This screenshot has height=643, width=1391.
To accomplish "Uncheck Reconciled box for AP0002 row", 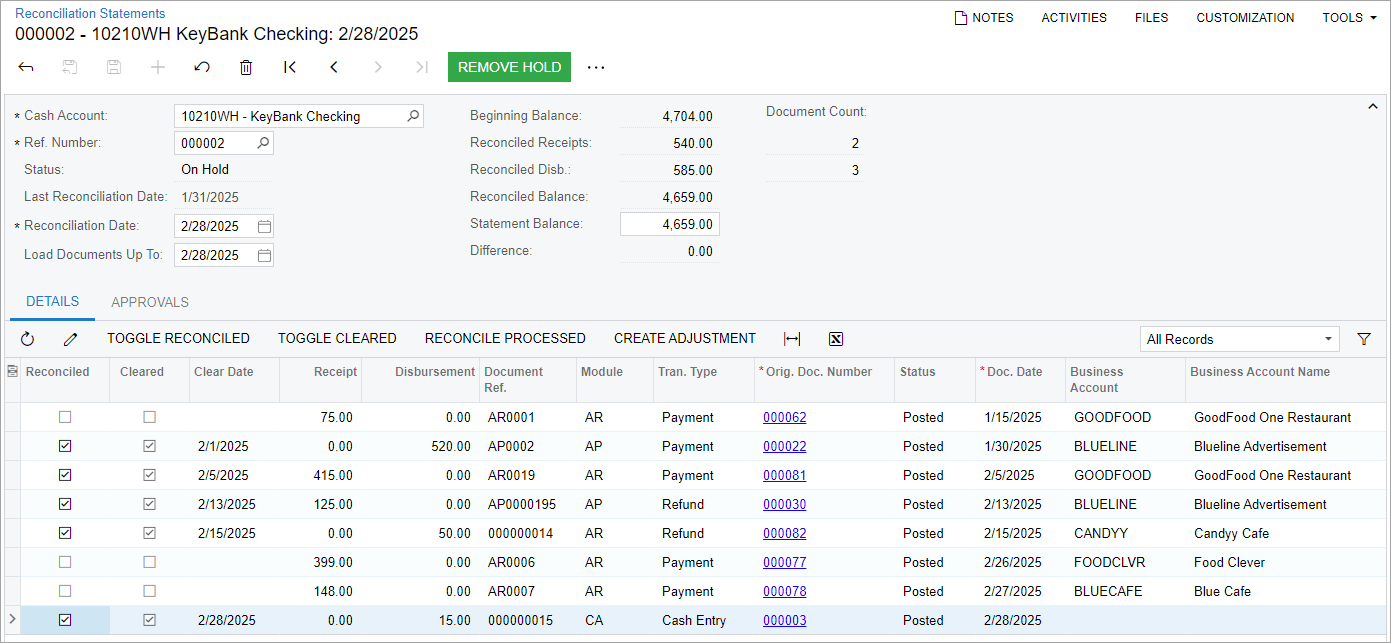I will coord(65,446).
